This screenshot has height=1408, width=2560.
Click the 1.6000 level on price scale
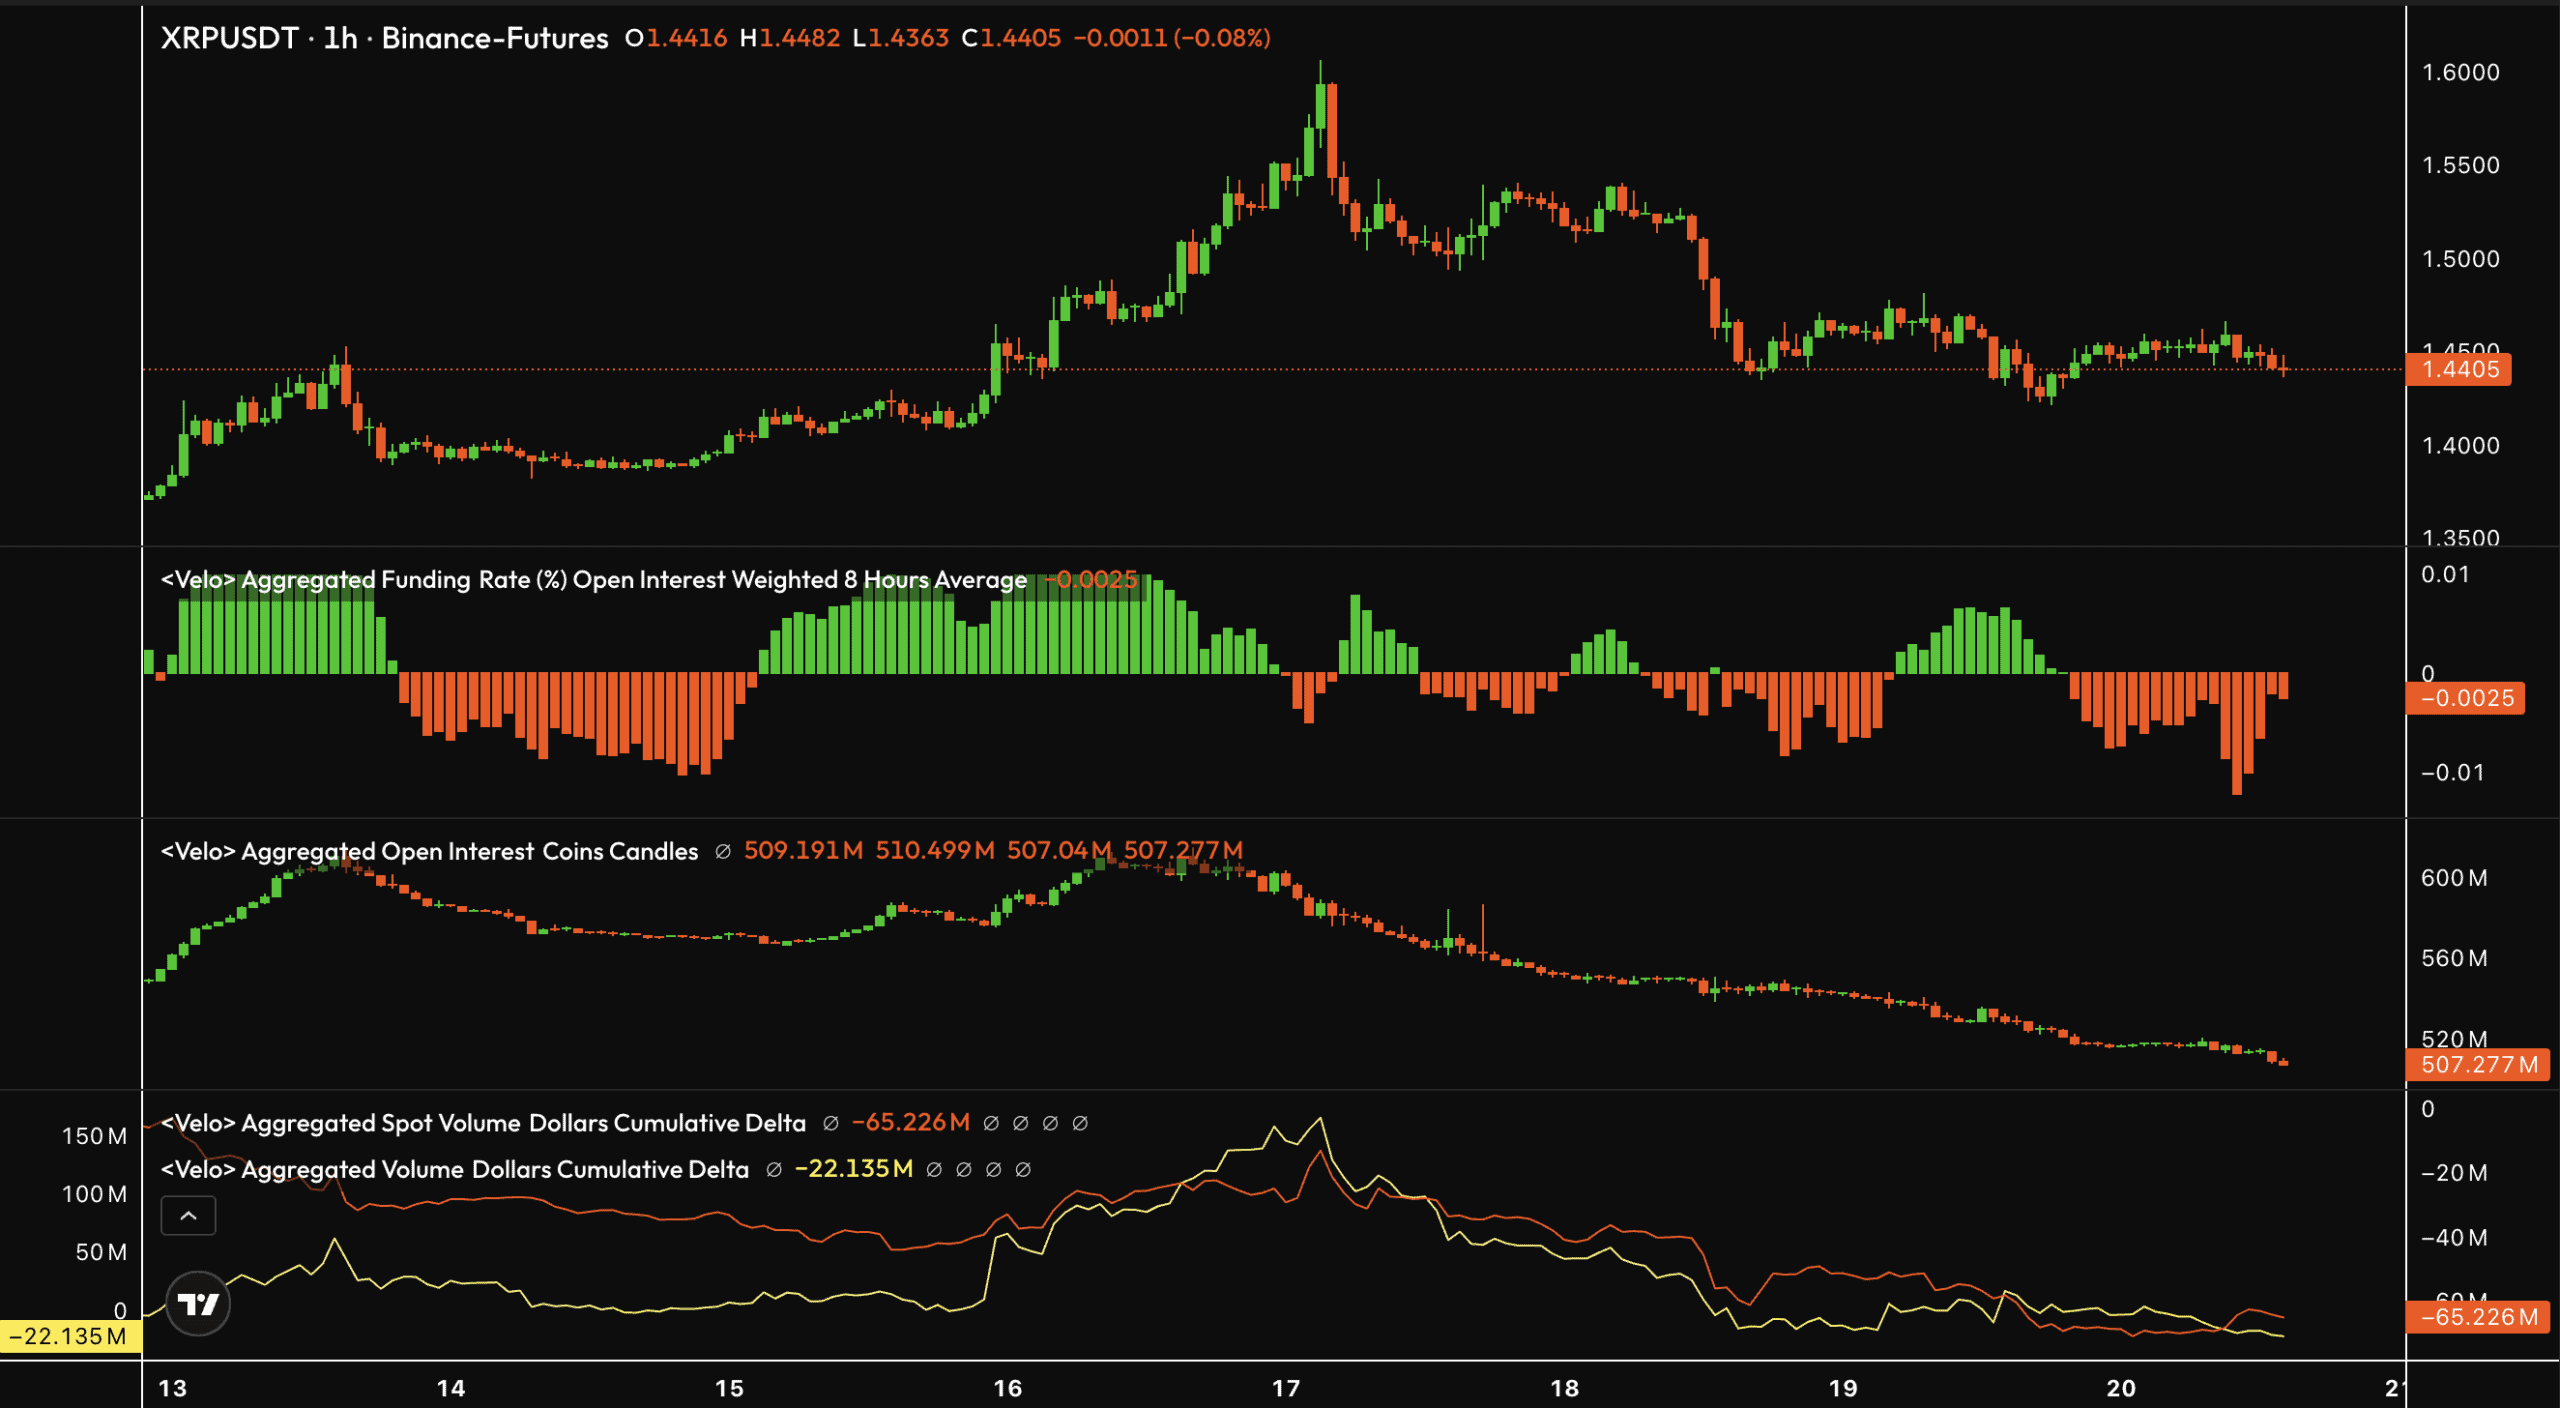coord(2460,73)
